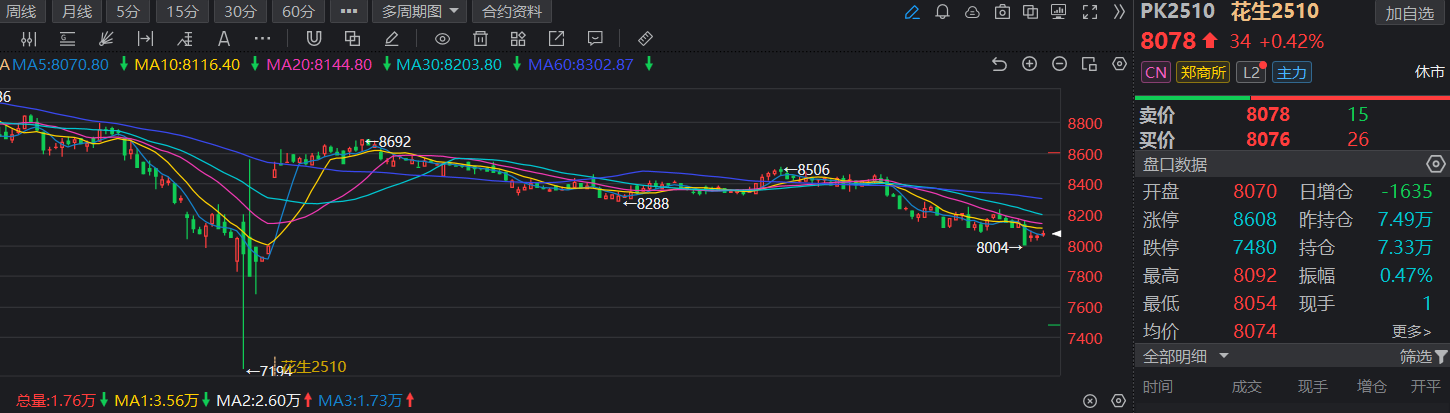
Task: Toggle drawing visibility with eye icon
Action: 442,39
